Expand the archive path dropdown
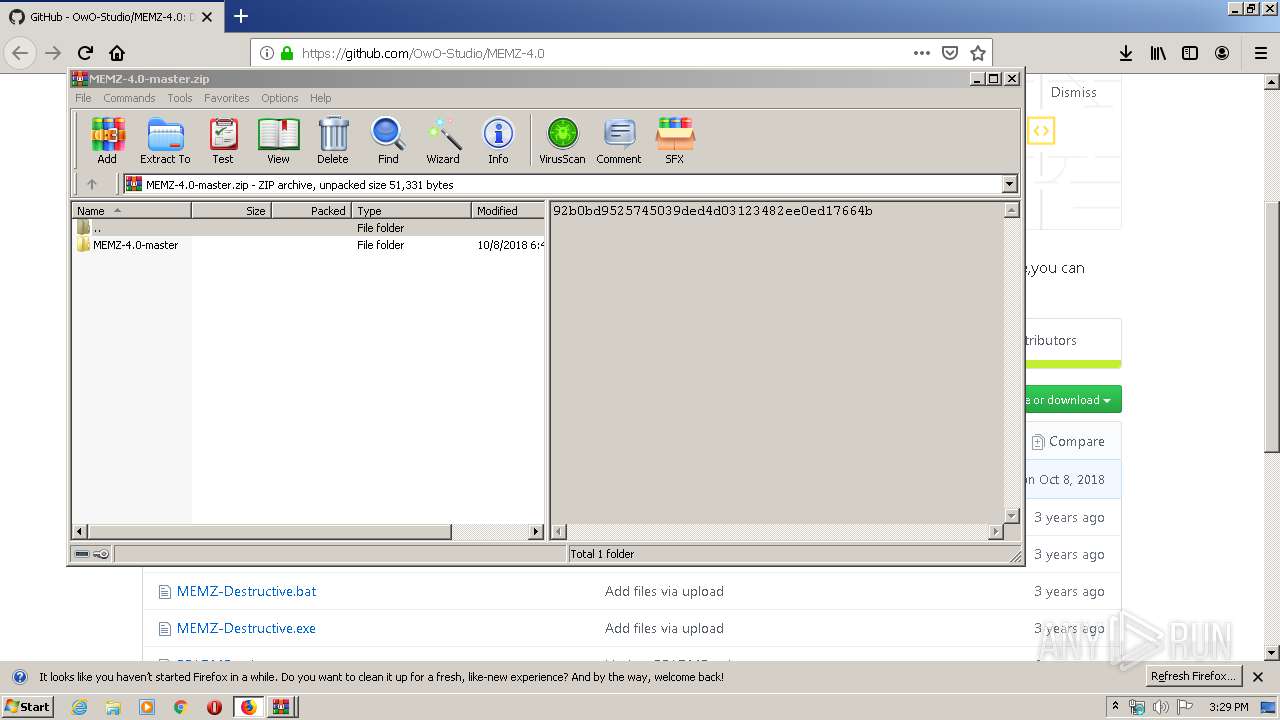 click(1009, 184)
